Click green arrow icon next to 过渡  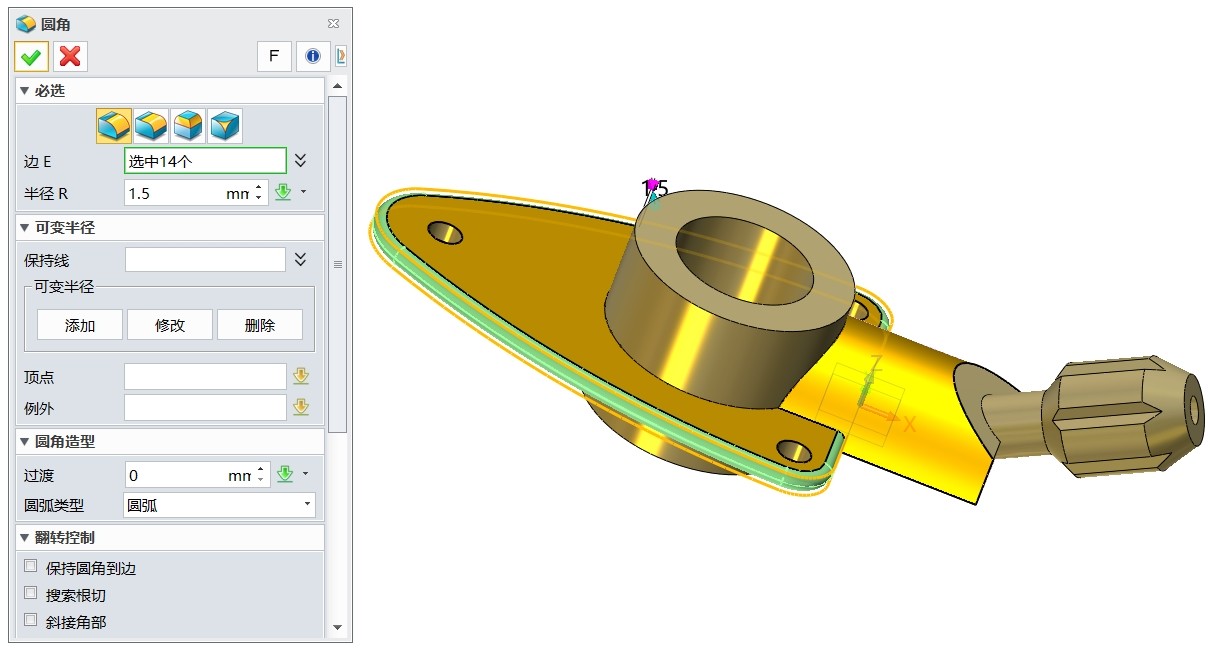285,475
